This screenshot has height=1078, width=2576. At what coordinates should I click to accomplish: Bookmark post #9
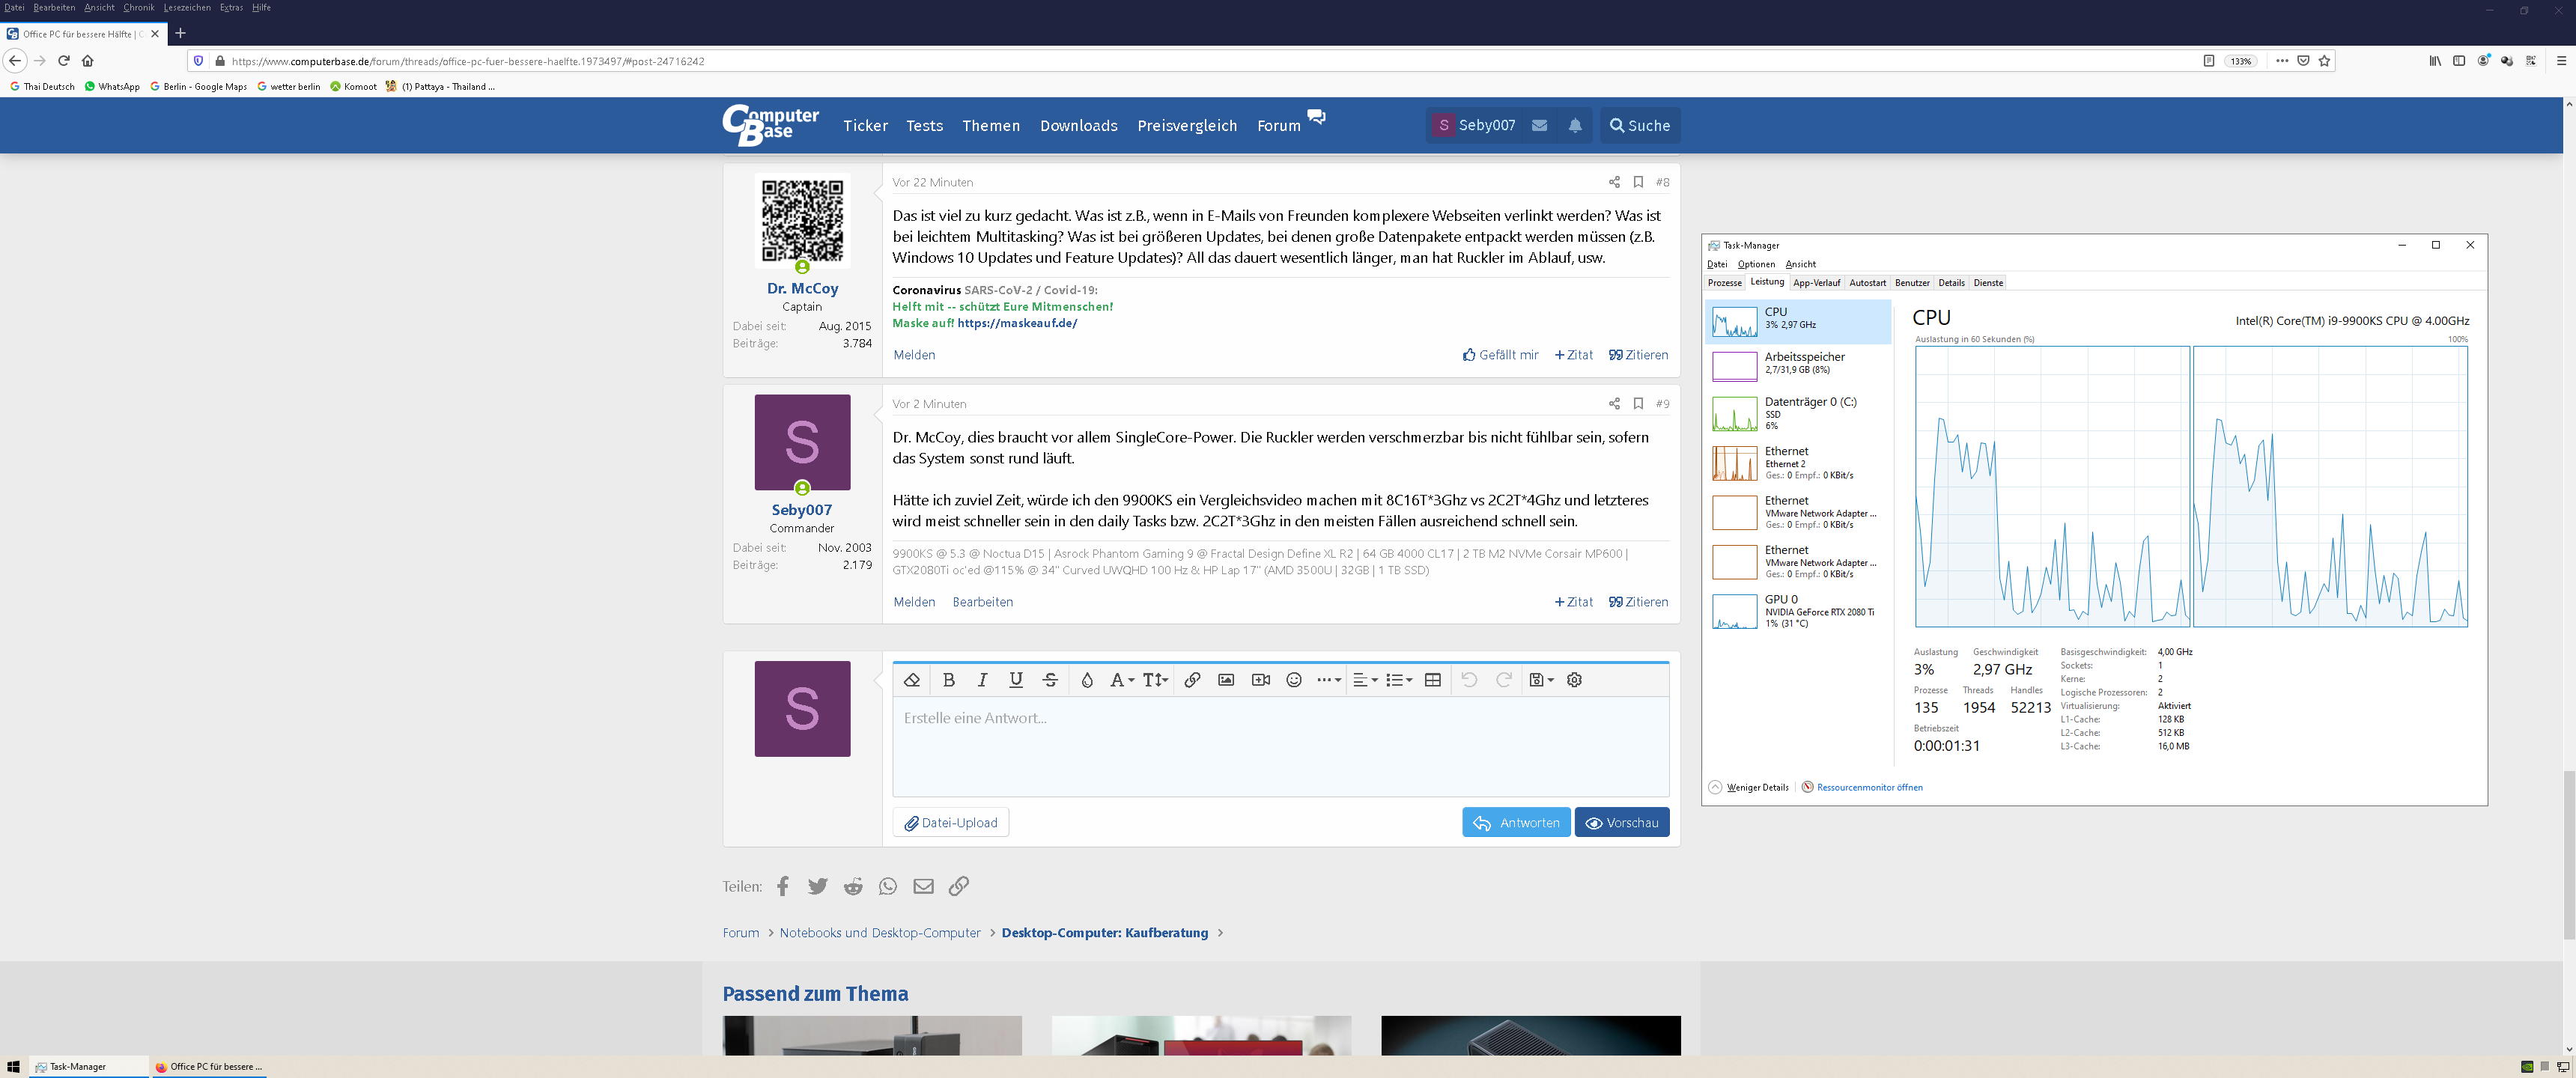[1638, 404]
